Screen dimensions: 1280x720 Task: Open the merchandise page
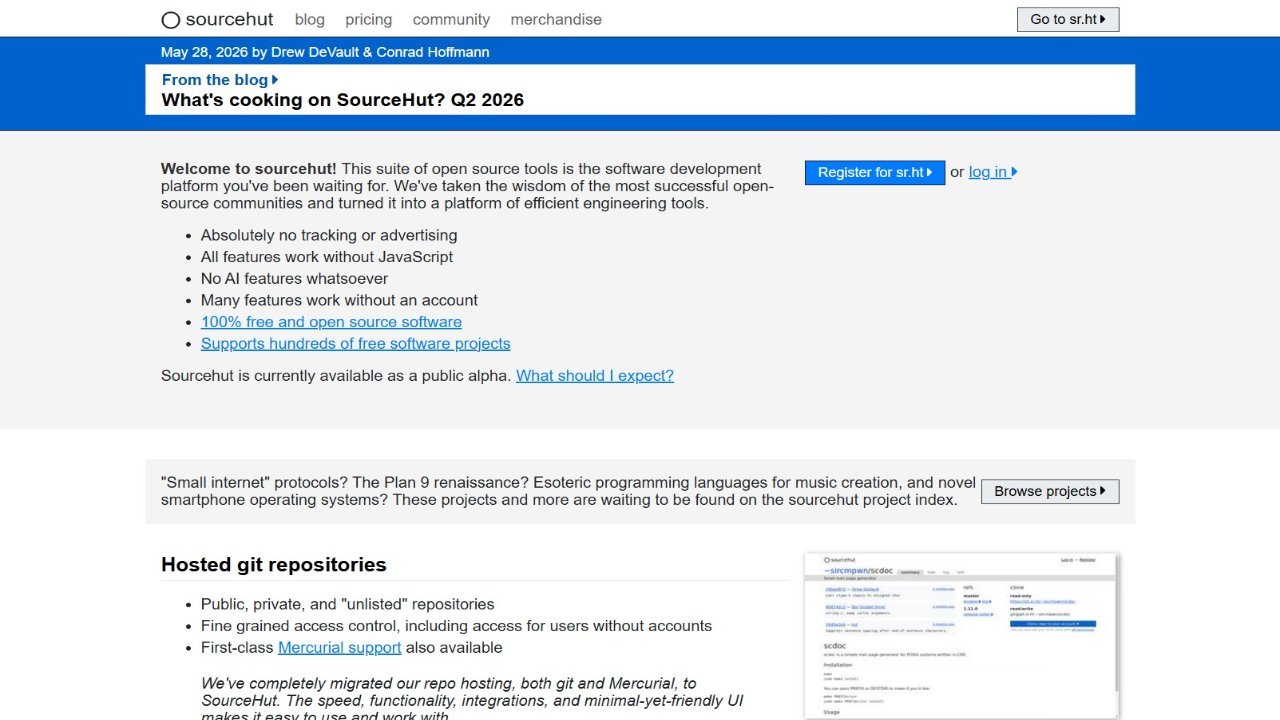[x=556, y=19]
